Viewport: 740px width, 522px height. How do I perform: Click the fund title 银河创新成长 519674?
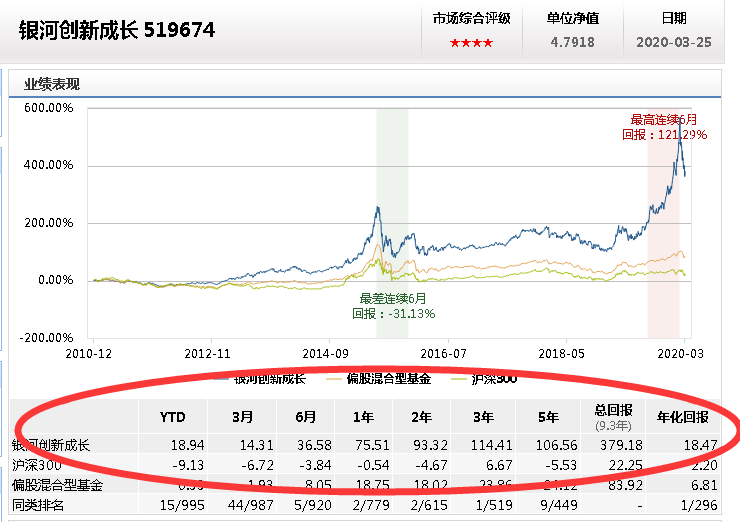117,30
